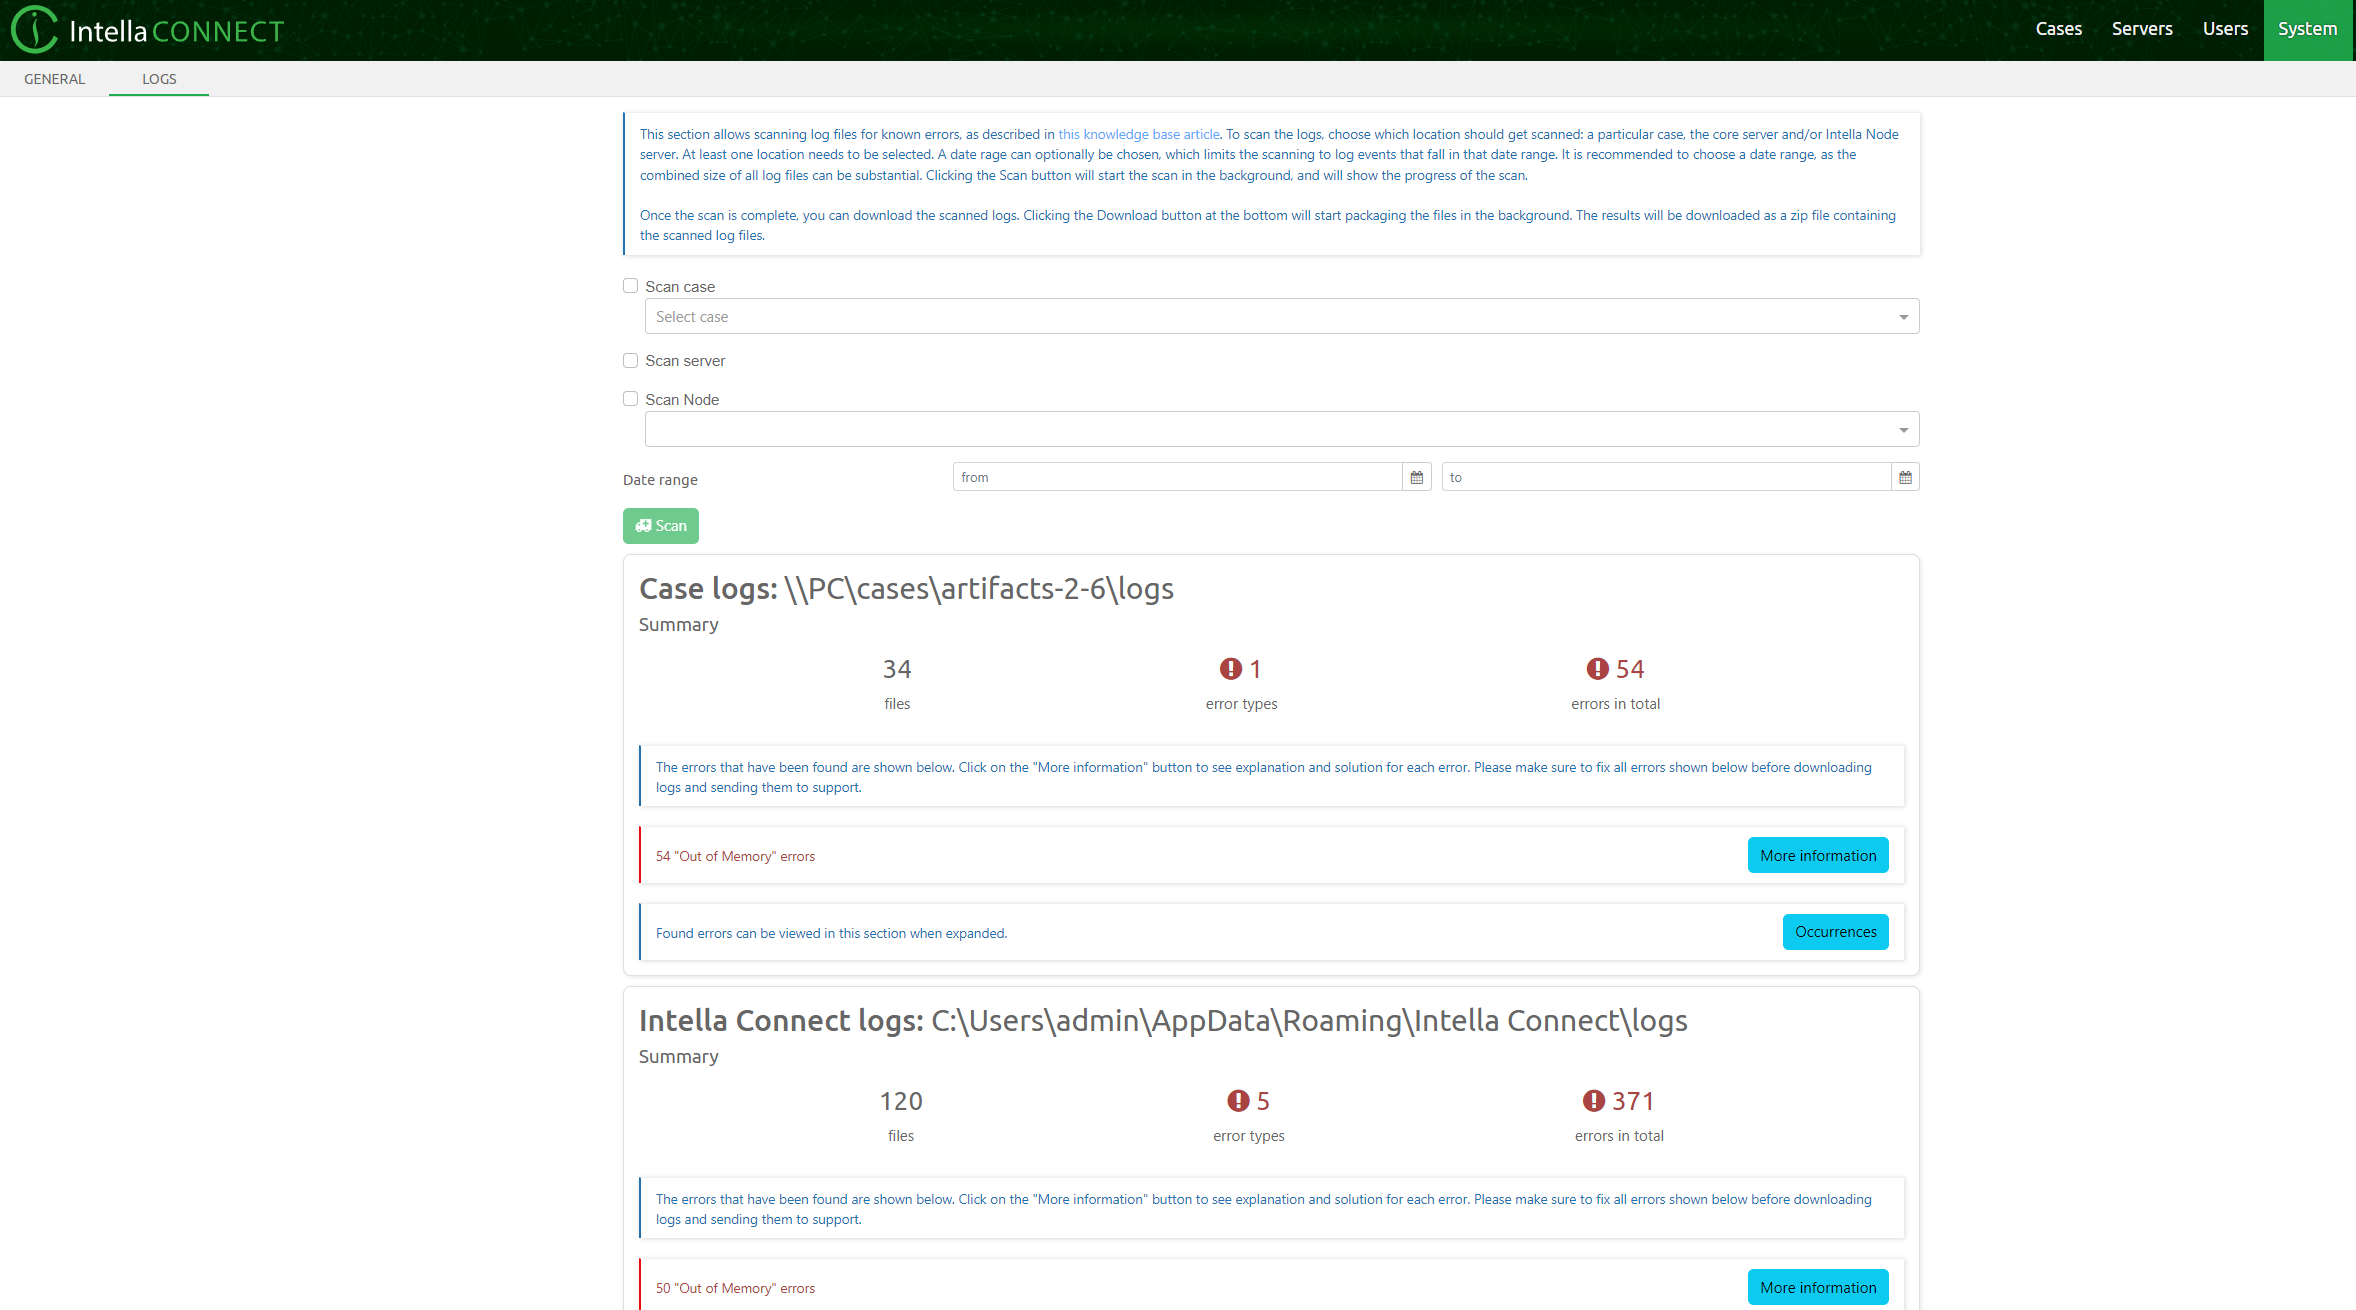Open the 'from' date calendar icon
2356x1310 pixels.
point(1416,478)
